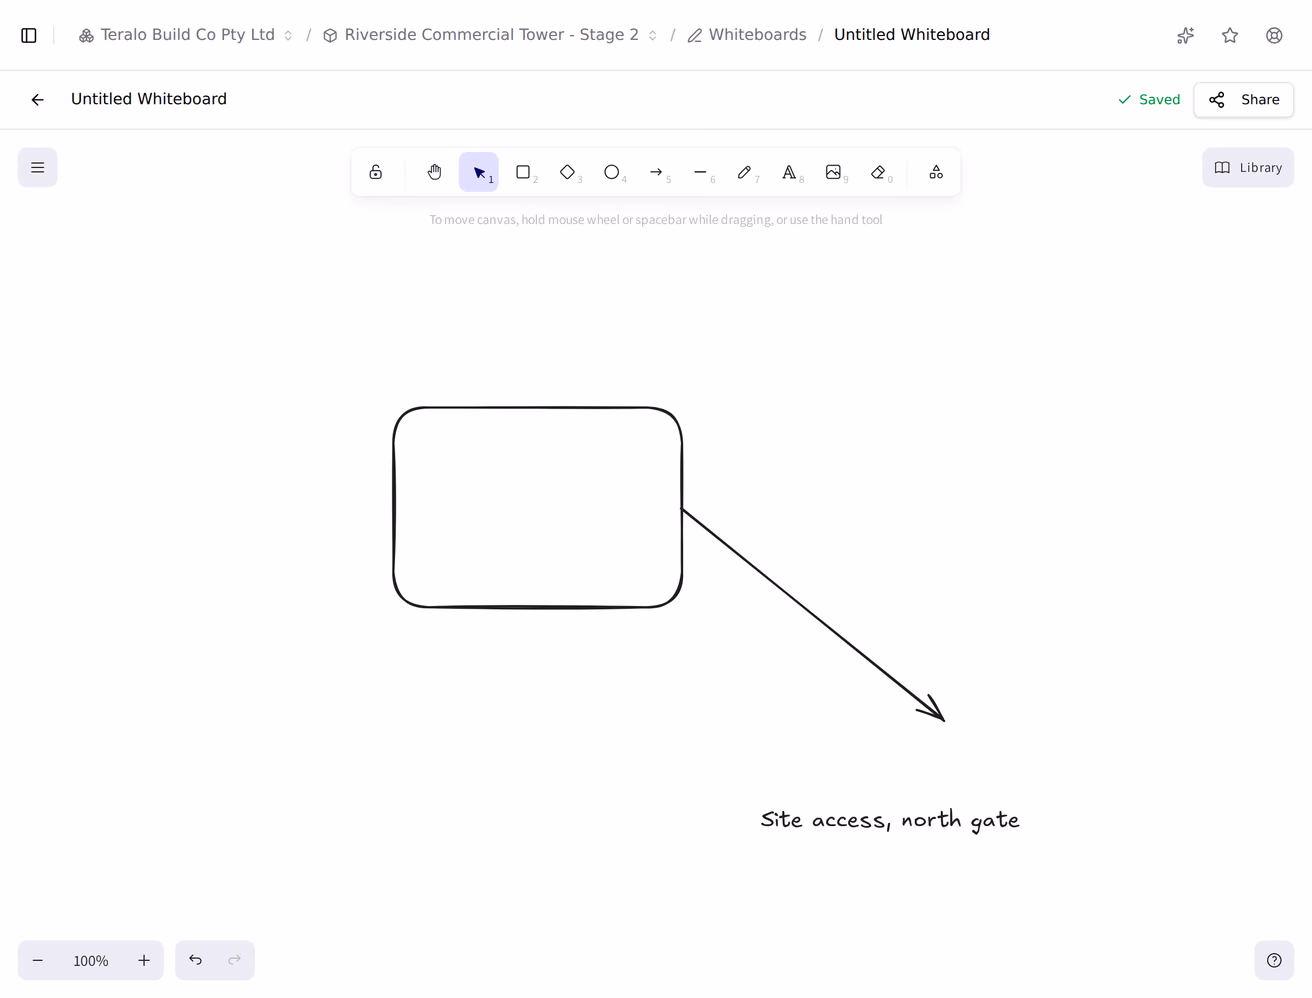
Task: Select the Ellipse tool
Action: [x=612, y=172]
